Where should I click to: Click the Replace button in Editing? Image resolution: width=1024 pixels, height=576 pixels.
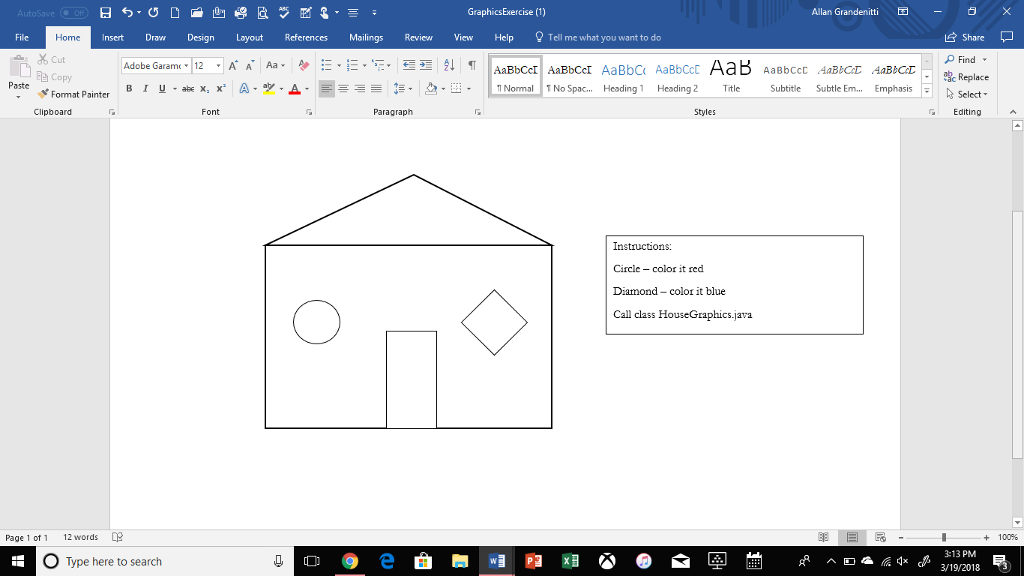tap(966, 77)
